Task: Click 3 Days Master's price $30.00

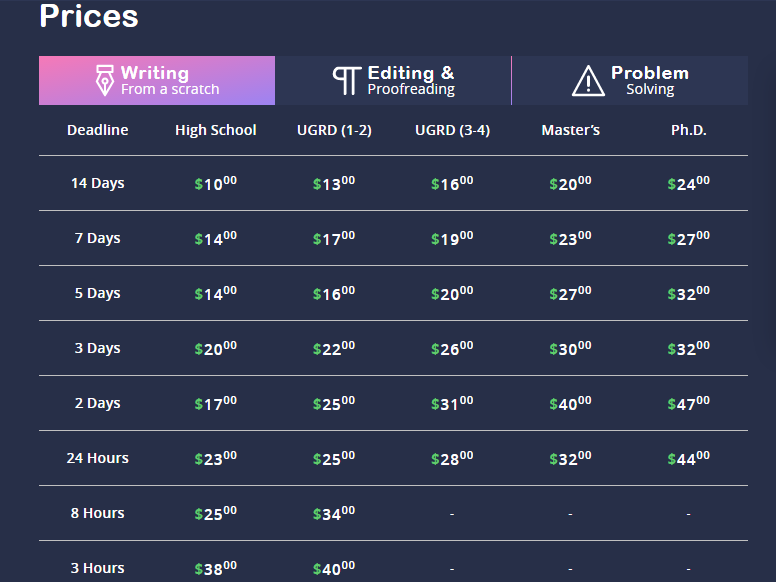Action: pos(571,348)
